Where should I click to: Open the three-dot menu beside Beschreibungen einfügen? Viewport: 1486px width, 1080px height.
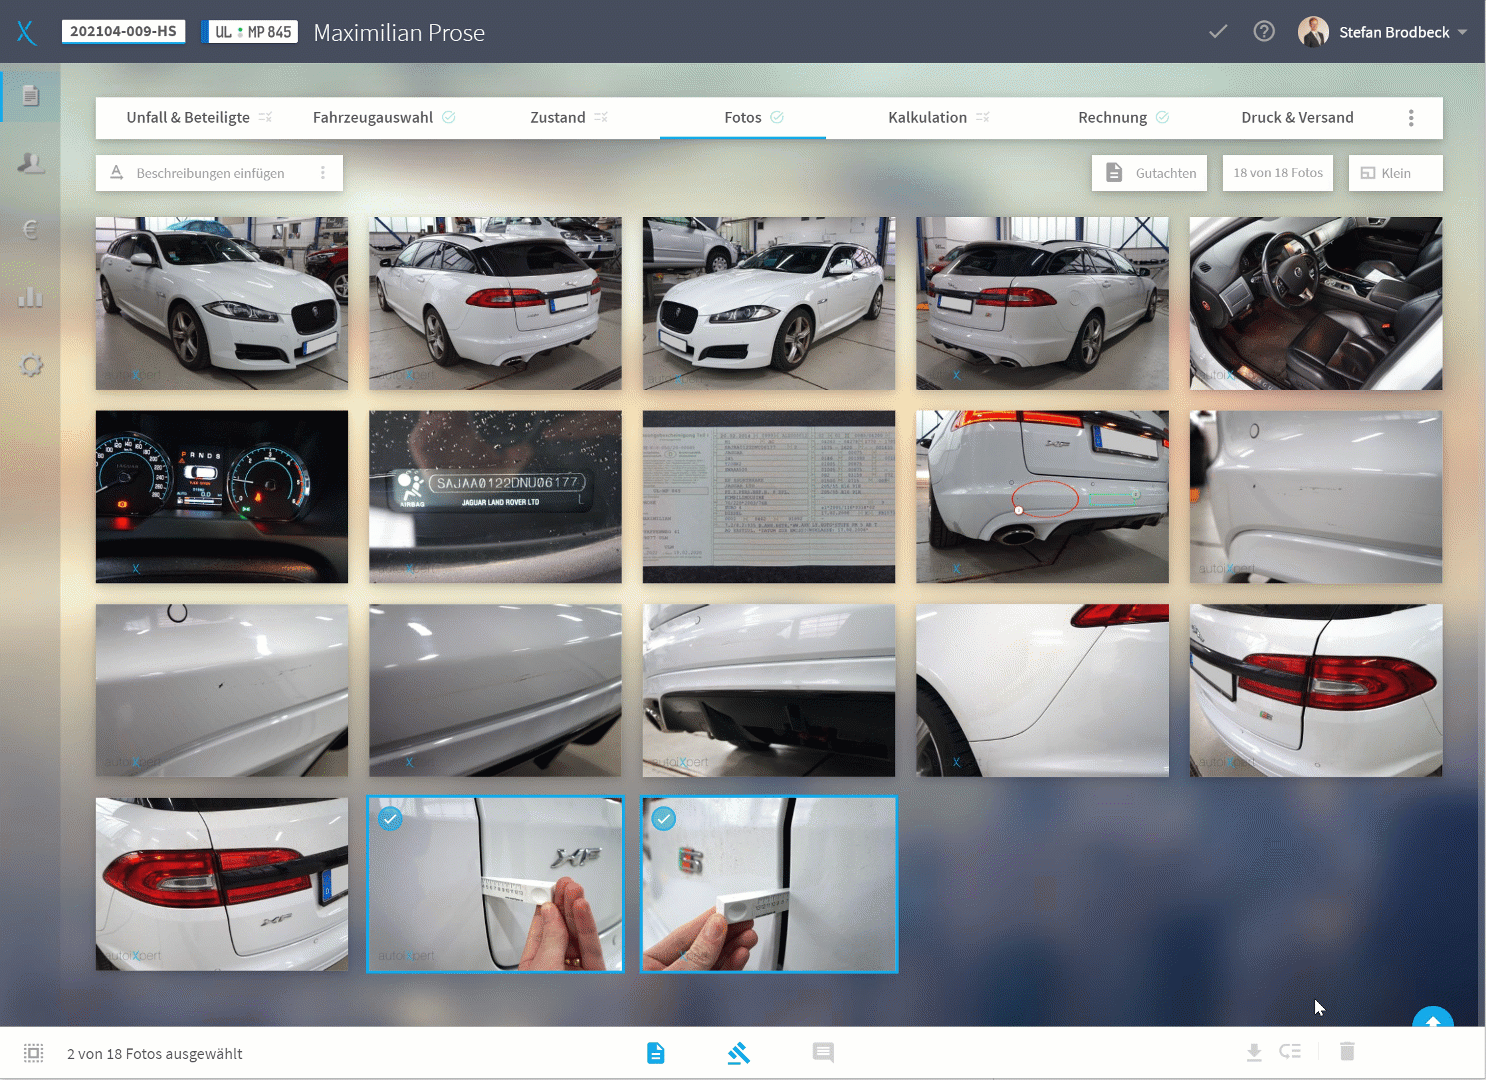pyautogui.click(x=323, y=173)
